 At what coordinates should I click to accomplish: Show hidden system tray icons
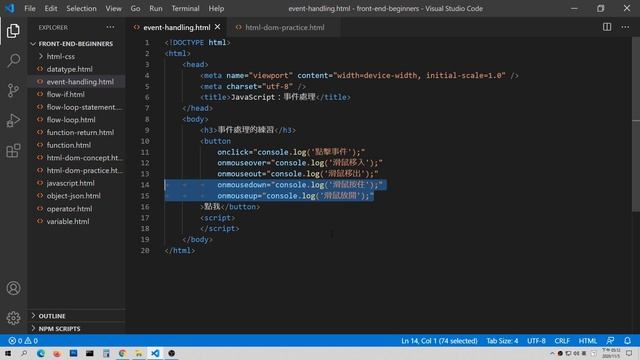(552, 353)
